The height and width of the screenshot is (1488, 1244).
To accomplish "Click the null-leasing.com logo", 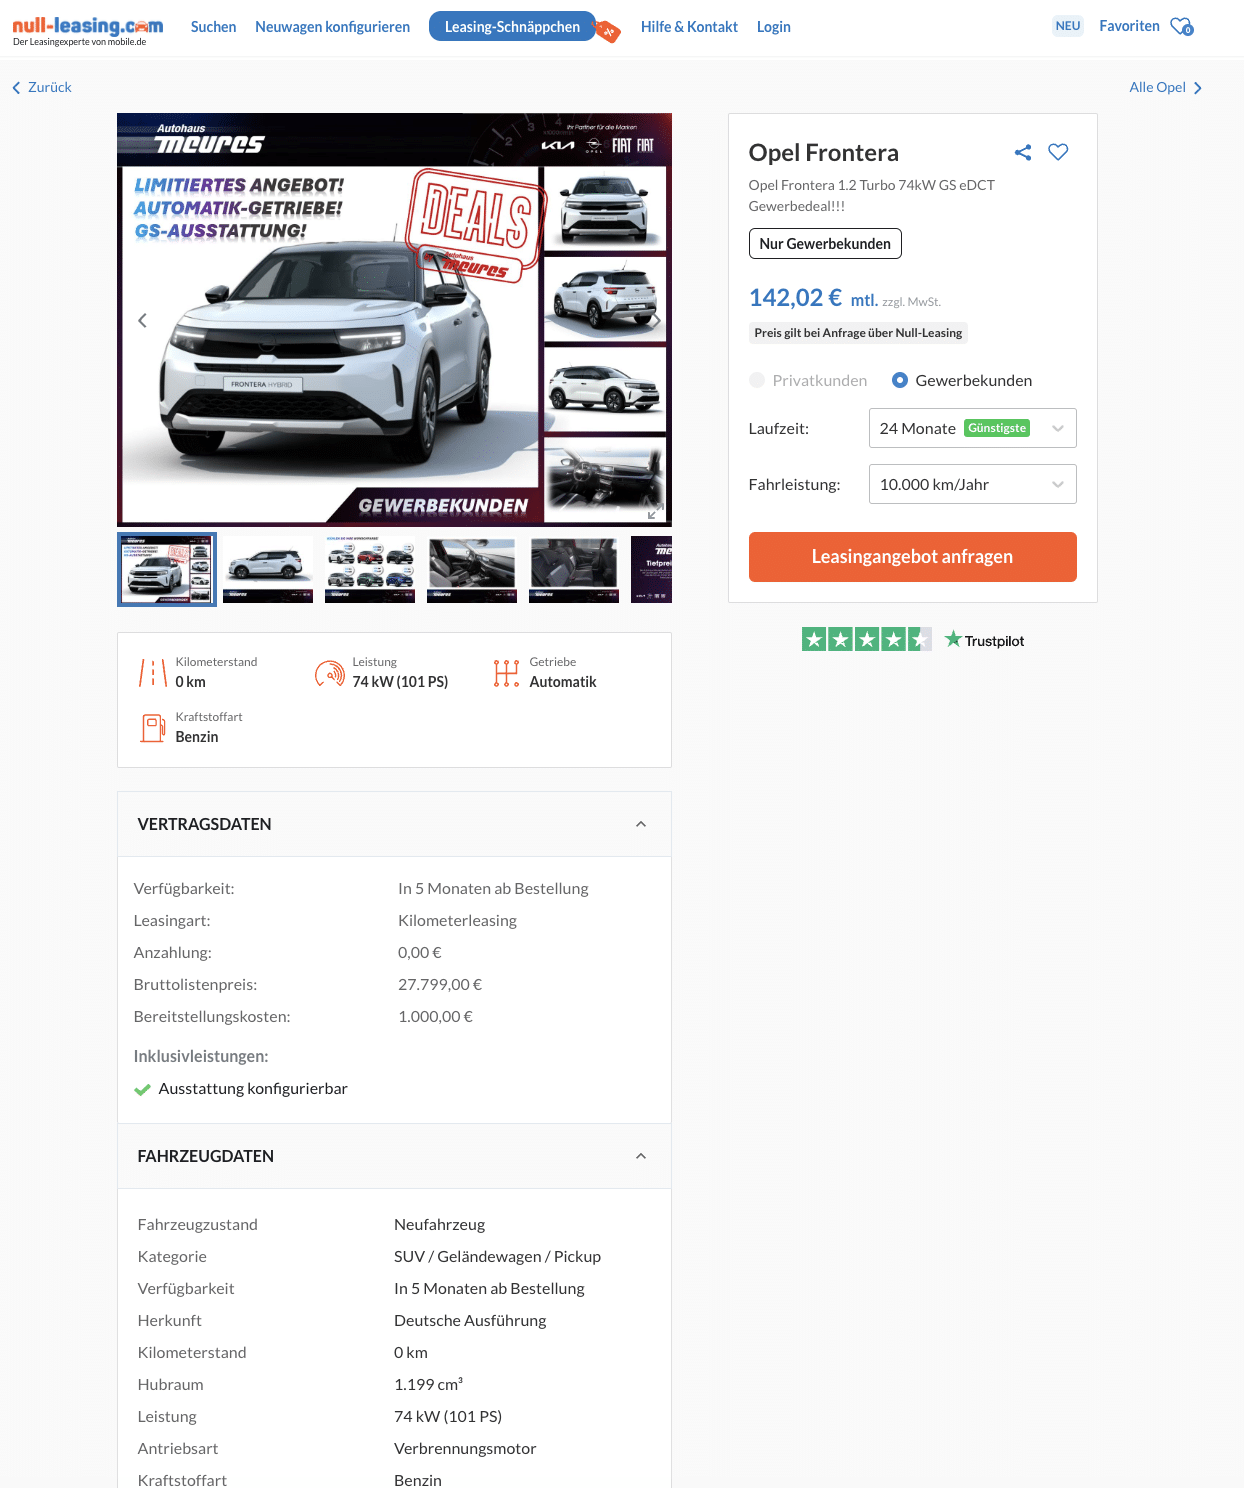I will [88, 30].
